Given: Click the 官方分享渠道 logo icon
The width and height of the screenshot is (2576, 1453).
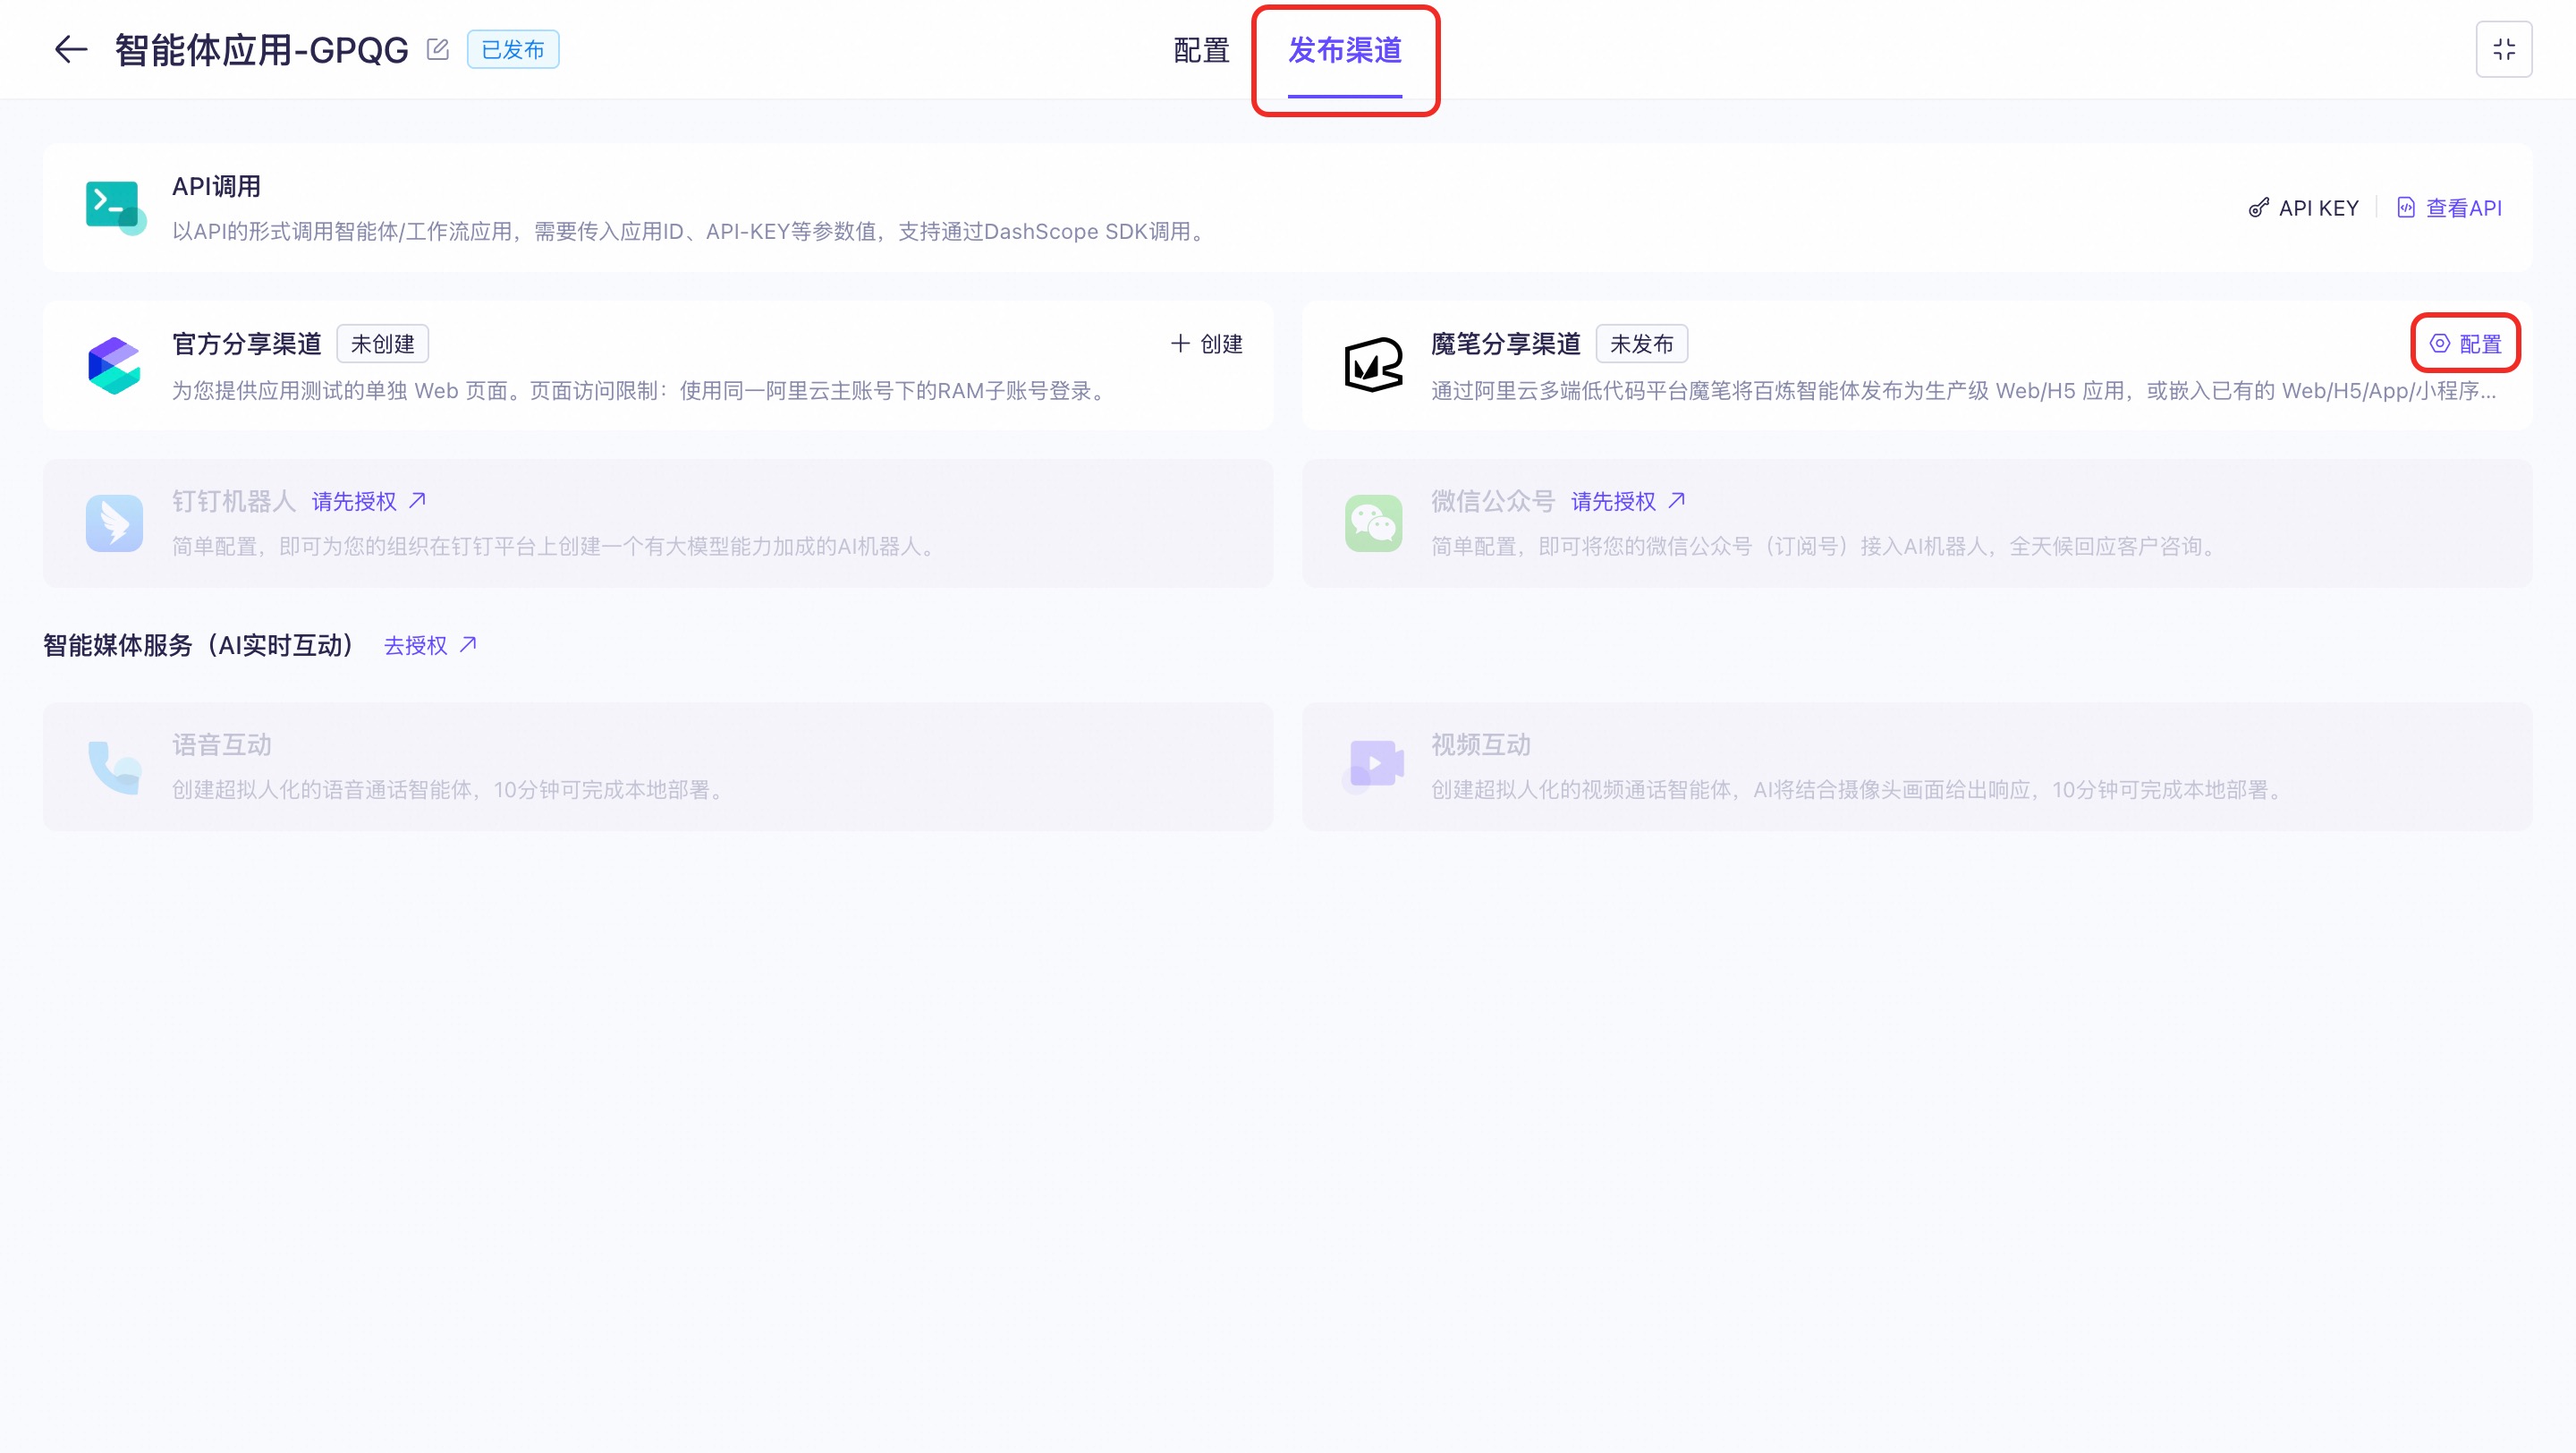Looking at the screenshot, I should (x=114, y=365).
